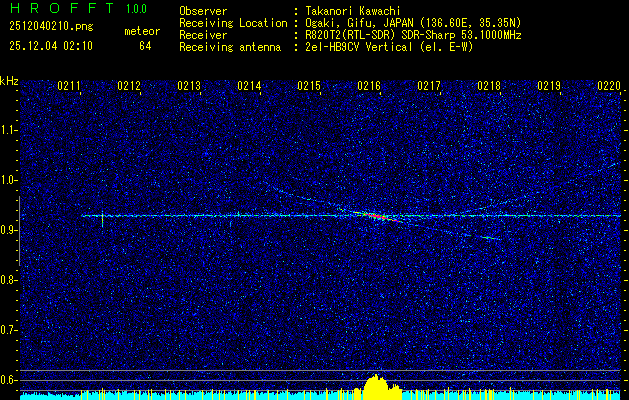Click the 0.7 frequency axis label
The width and height of the screenshot is (629, 400).
[x=8, y=330]
